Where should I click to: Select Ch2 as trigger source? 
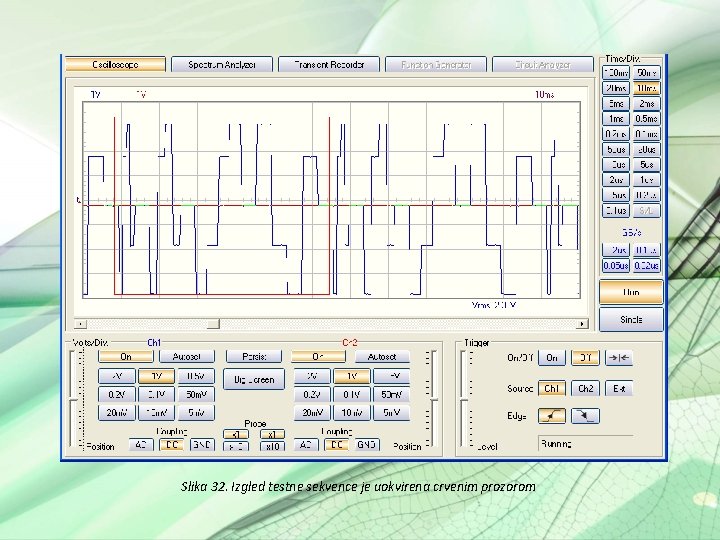click(x=587, y=388)
